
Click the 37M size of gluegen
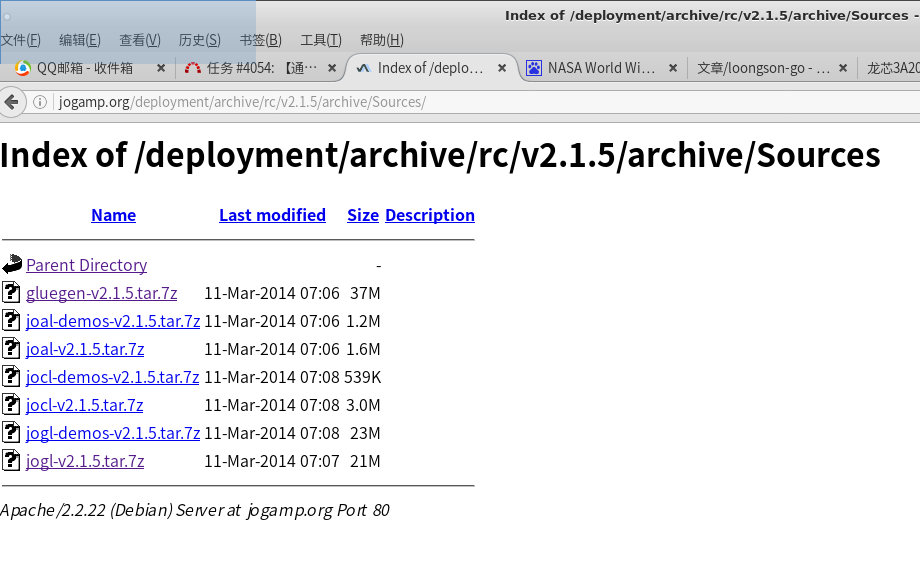click(x=365, y=293)
